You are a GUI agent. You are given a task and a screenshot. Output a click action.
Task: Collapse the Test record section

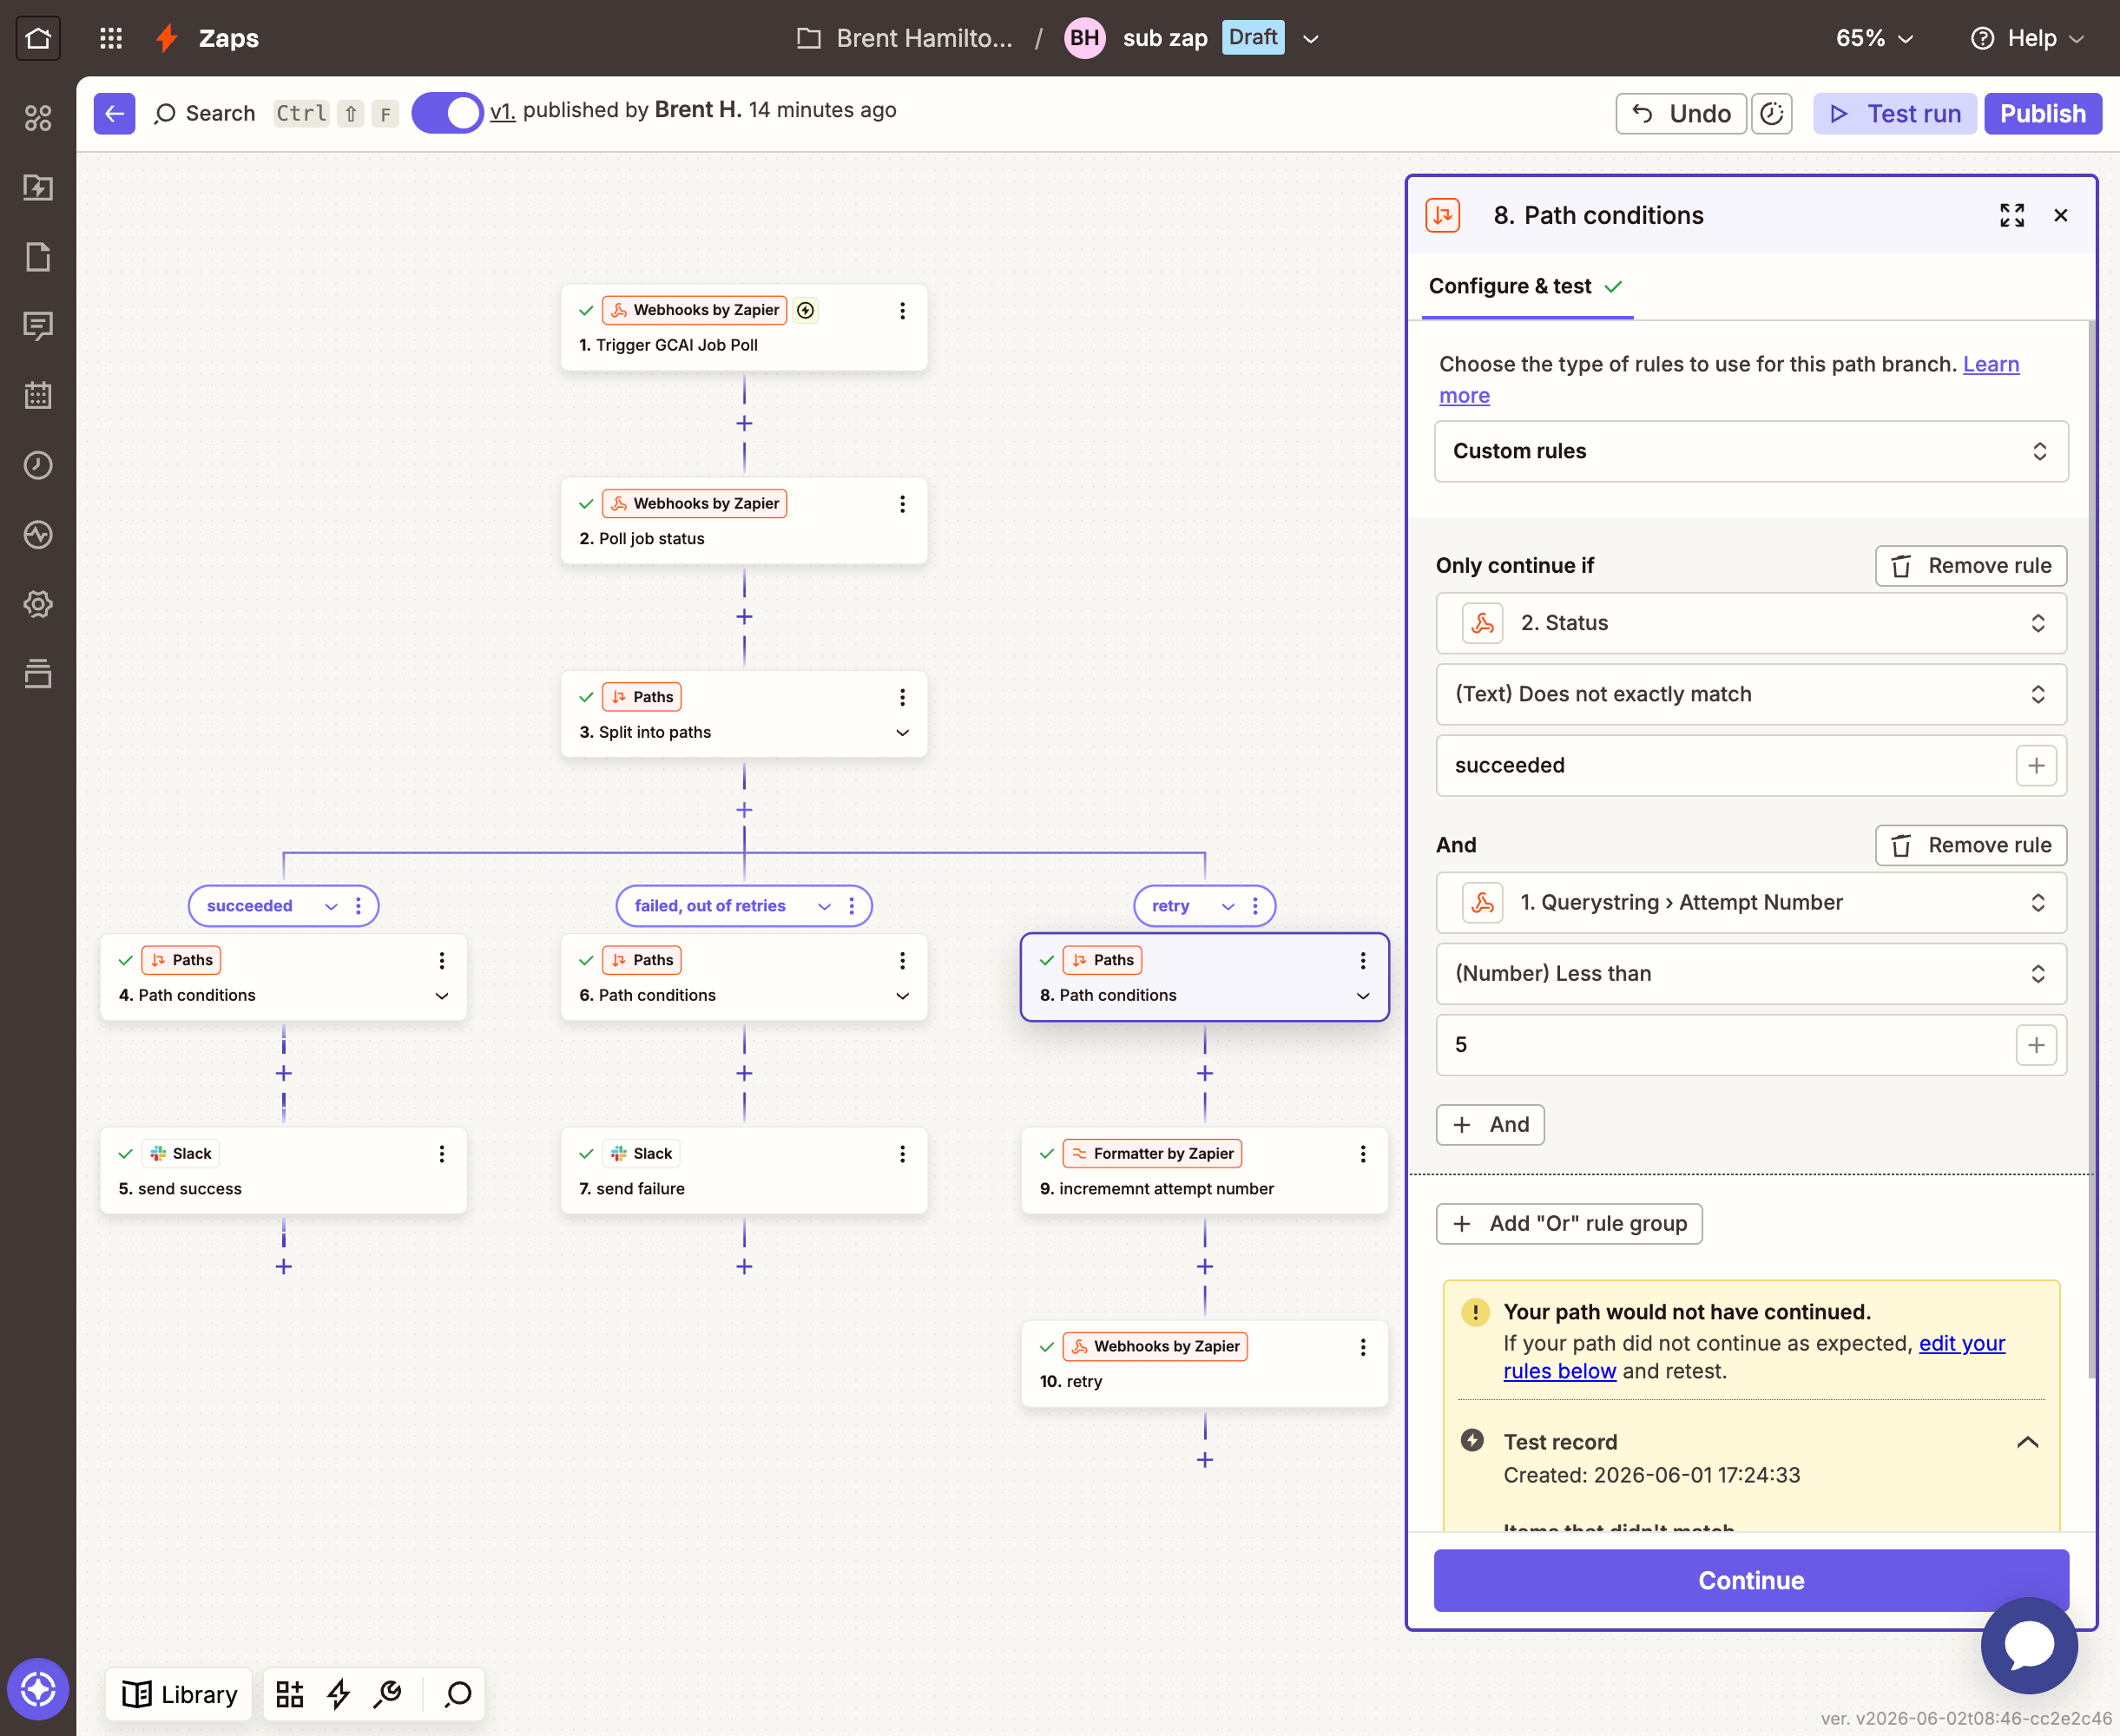pos(2027,1442)
